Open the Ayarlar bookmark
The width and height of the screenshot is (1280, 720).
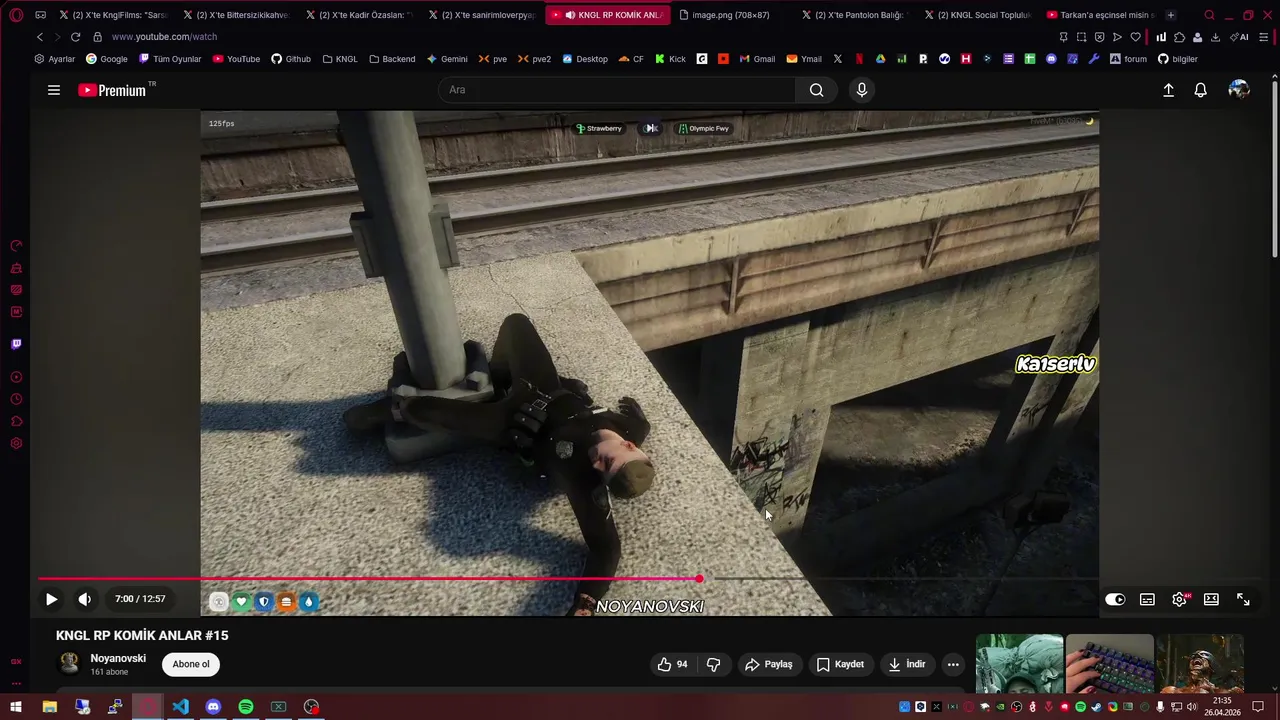[55, 59]
